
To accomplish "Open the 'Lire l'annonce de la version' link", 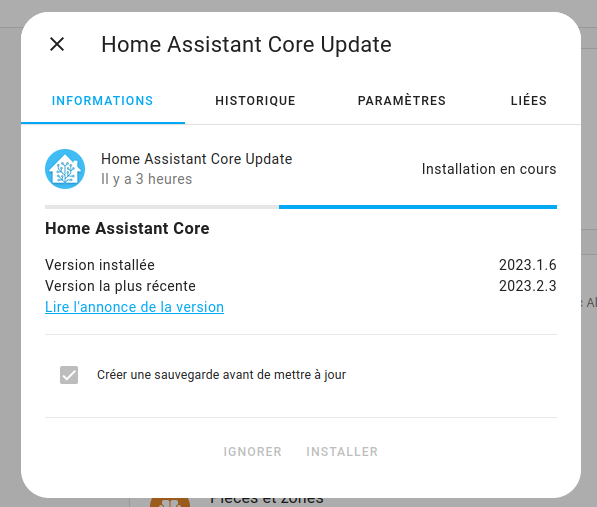I will click(x=134, y=307).
